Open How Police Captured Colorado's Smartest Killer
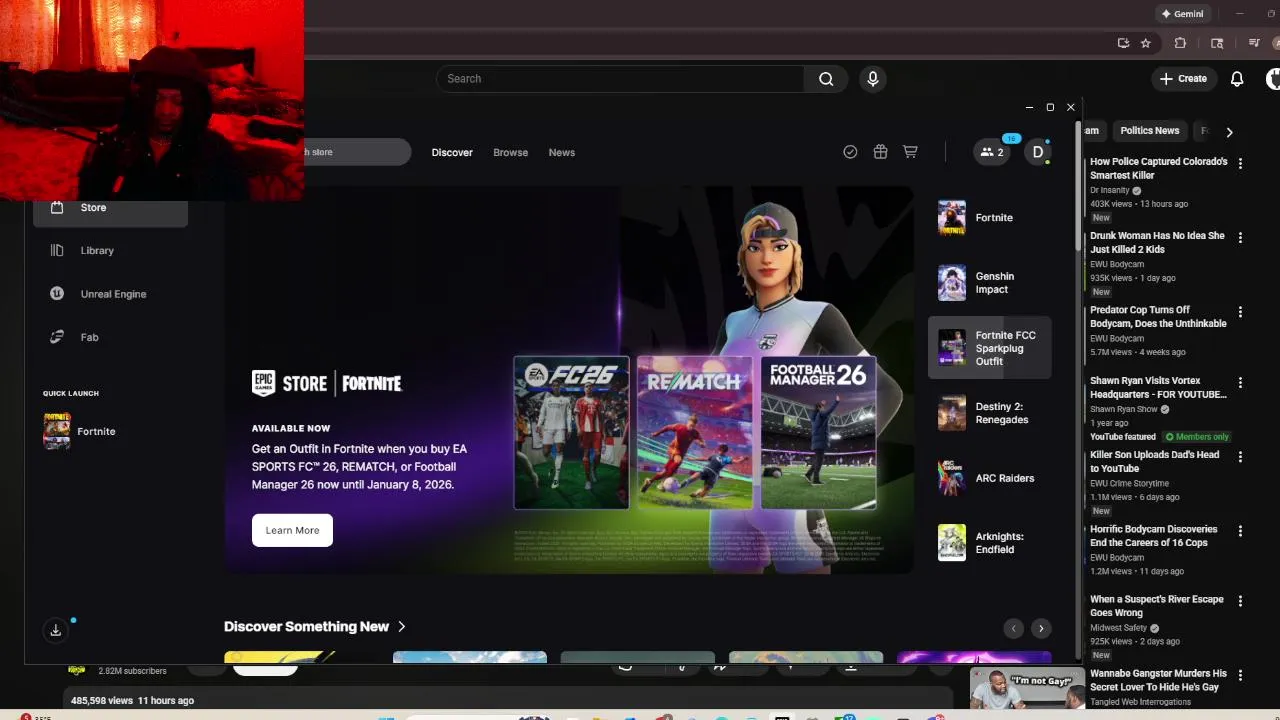The height and width of the screenshot is (720, 1280). click(1158, 168)
